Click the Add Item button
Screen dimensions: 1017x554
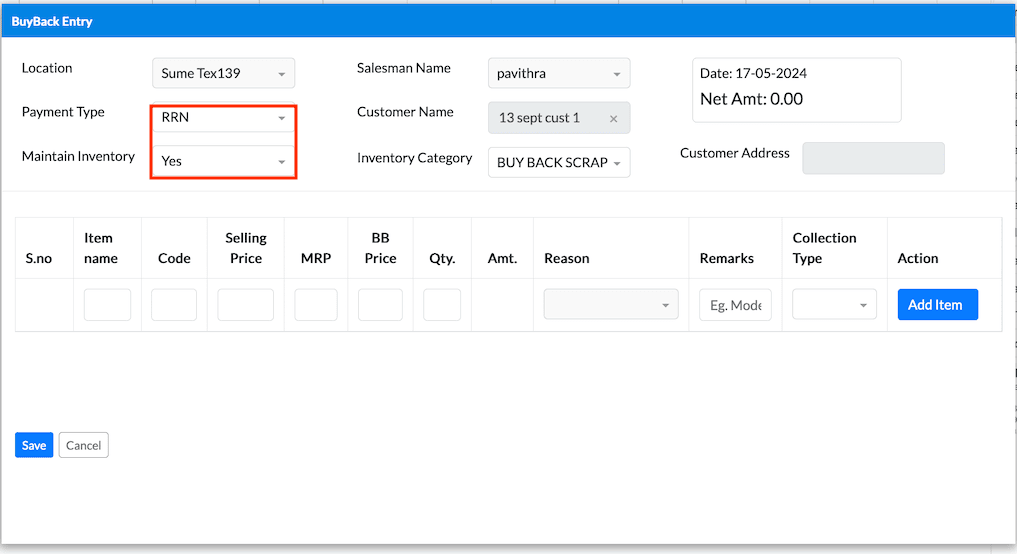tap(937, 305)
